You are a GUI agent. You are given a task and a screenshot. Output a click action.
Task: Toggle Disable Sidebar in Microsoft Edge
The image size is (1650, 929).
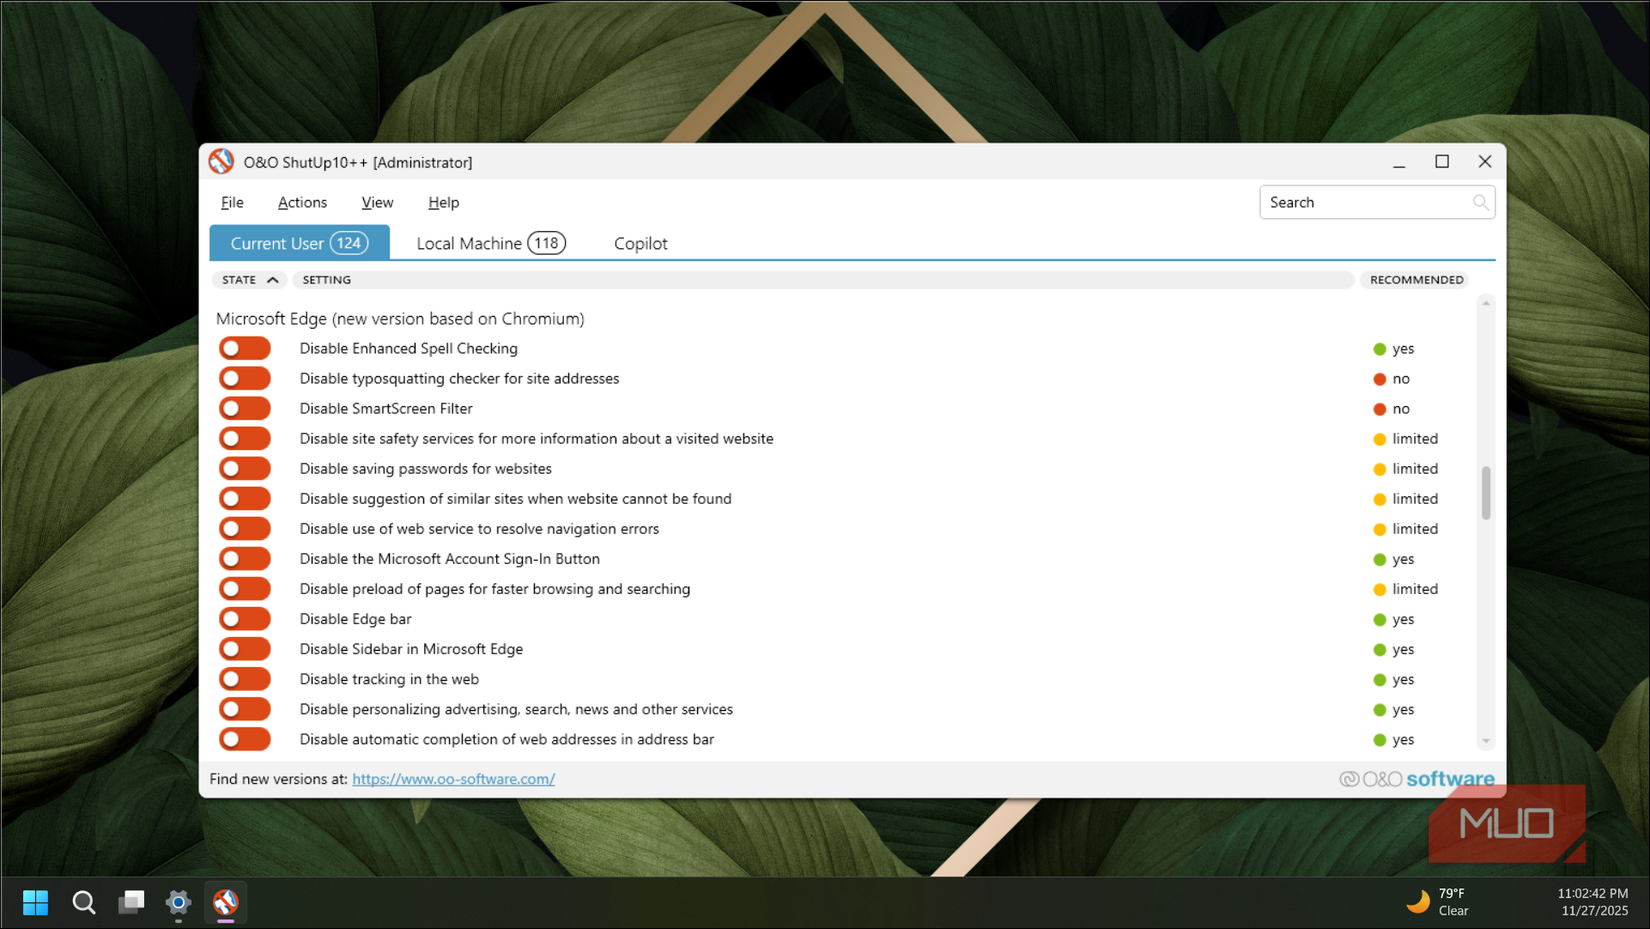(x=245, y=648)
